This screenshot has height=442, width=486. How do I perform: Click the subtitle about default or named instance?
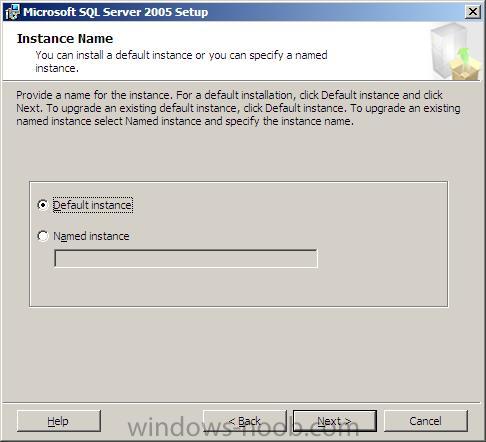(x=181, y=61)
